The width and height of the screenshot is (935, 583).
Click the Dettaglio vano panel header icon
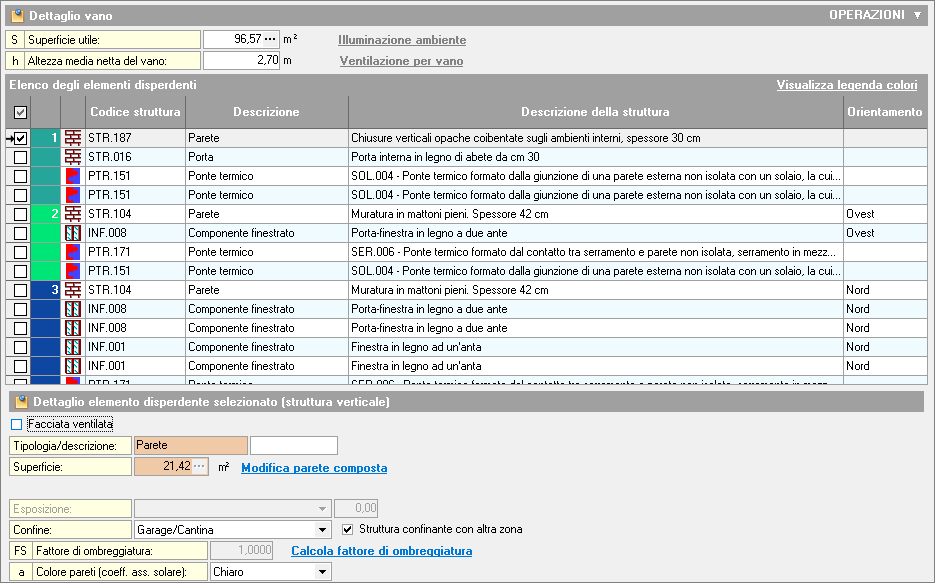tap(16, 16)
